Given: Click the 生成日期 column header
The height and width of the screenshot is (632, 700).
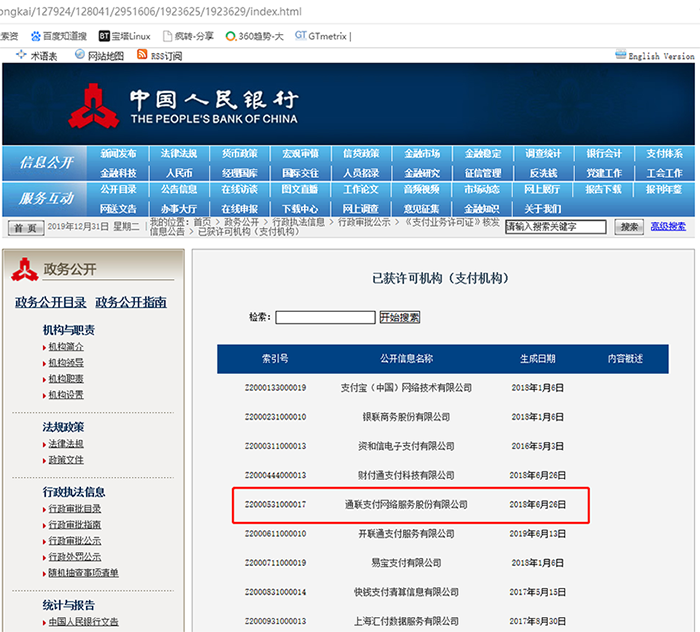Looking at the screenshot, I should 538,358.
